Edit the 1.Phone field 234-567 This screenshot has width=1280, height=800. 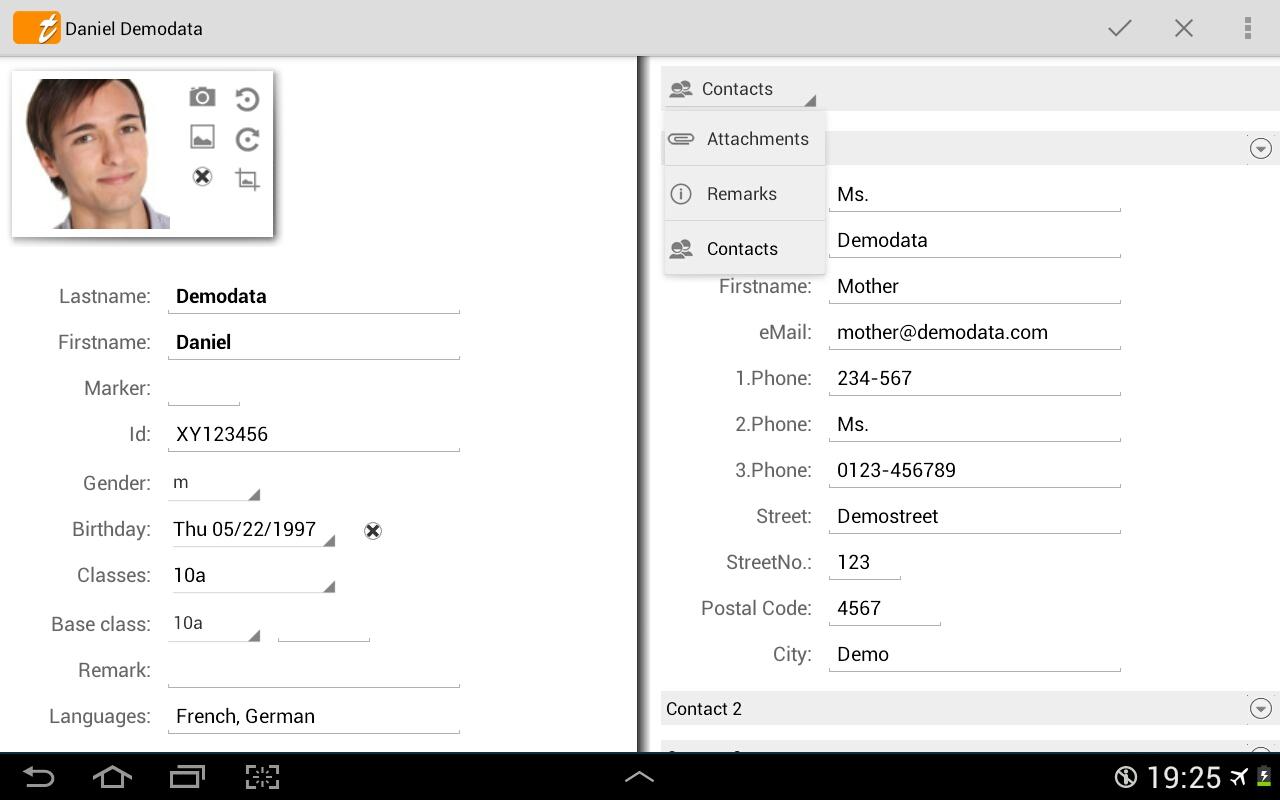[x=975, y=378]
